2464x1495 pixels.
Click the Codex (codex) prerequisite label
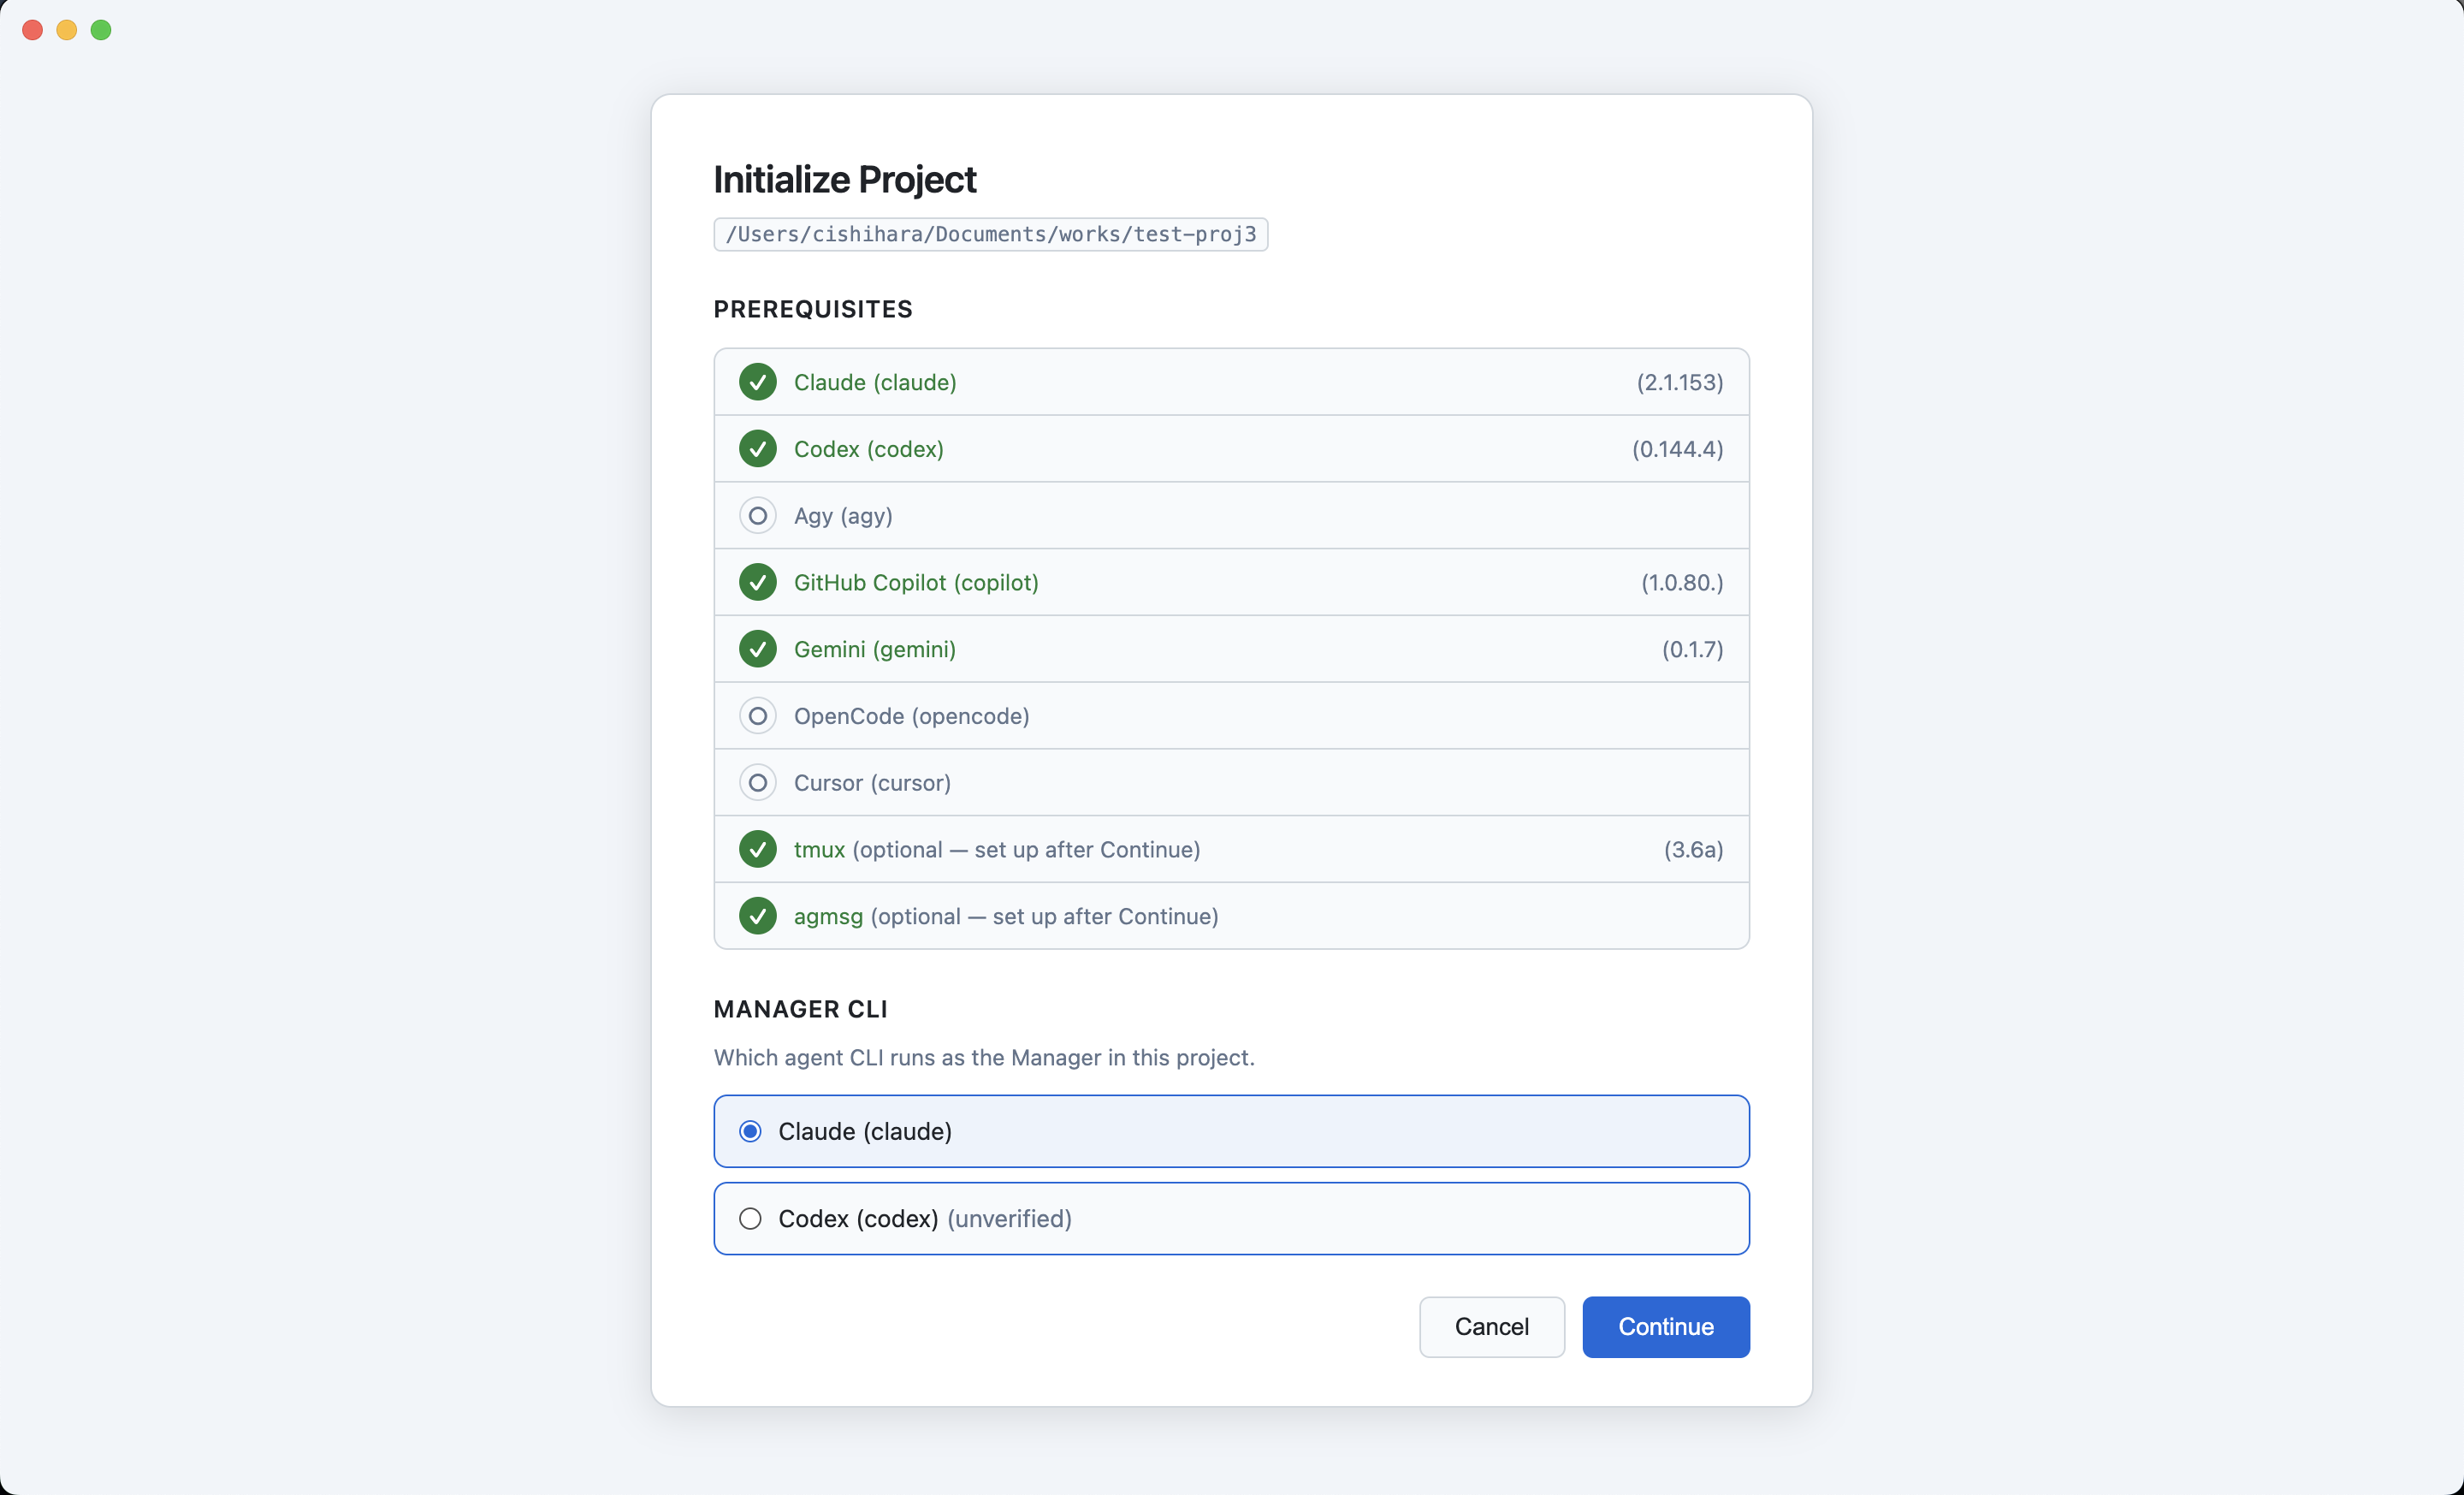[869, 449]
